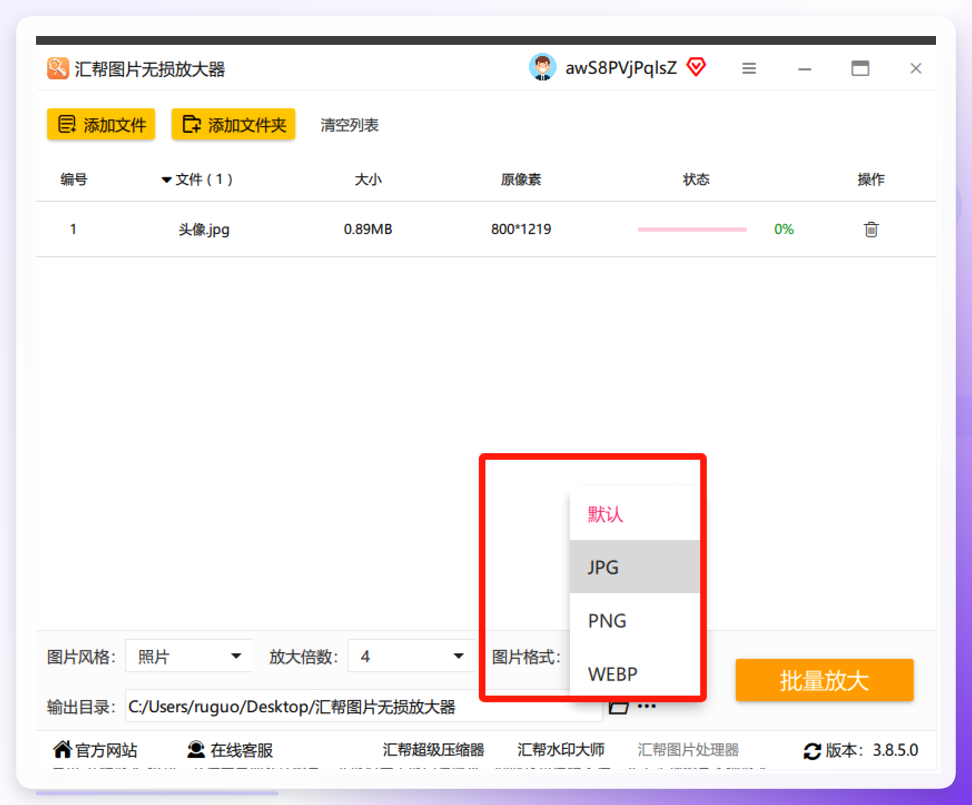Image resolution: width=972 pixels, height=805 pixels.
Task: Select JPG format option
Action: tap(635, 566)
